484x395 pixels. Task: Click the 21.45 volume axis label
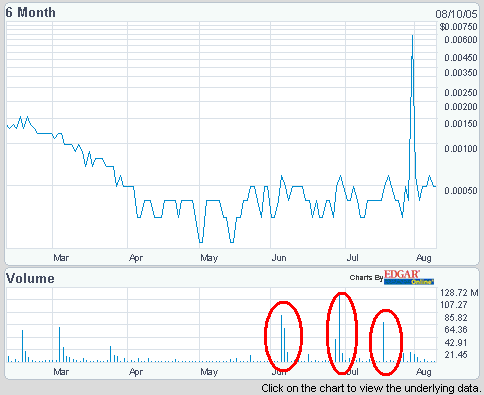click(456, 355)
